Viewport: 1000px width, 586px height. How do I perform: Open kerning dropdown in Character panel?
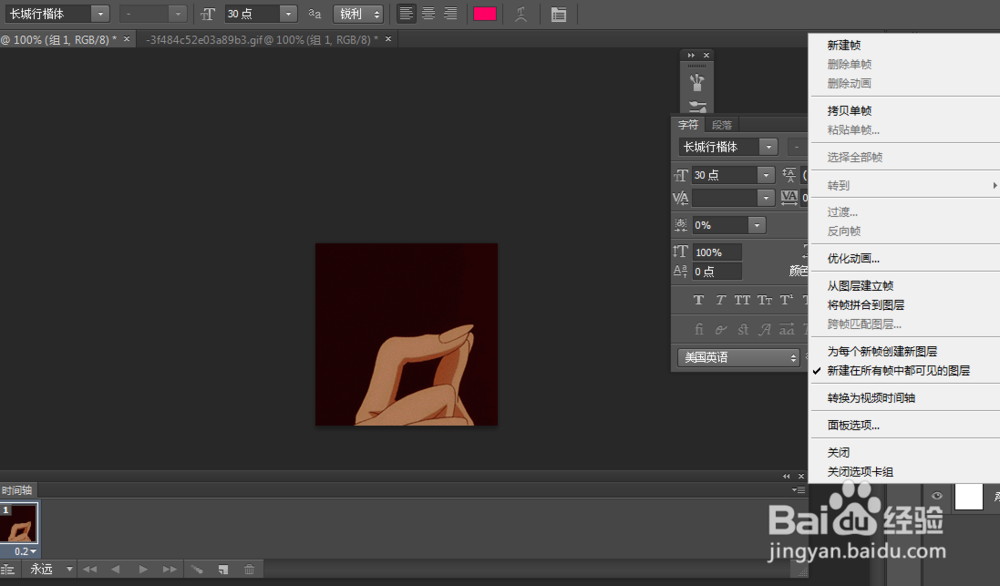click(x=765, y=198)
